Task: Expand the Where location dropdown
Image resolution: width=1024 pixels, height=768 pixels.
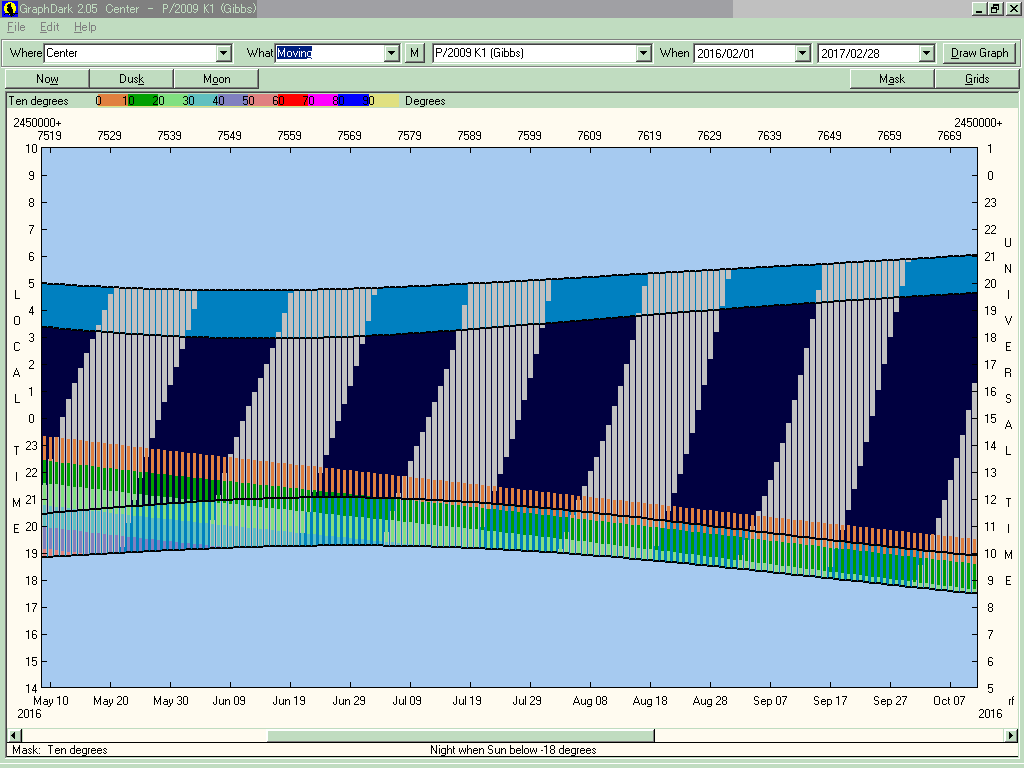Action: click(224, 54)
